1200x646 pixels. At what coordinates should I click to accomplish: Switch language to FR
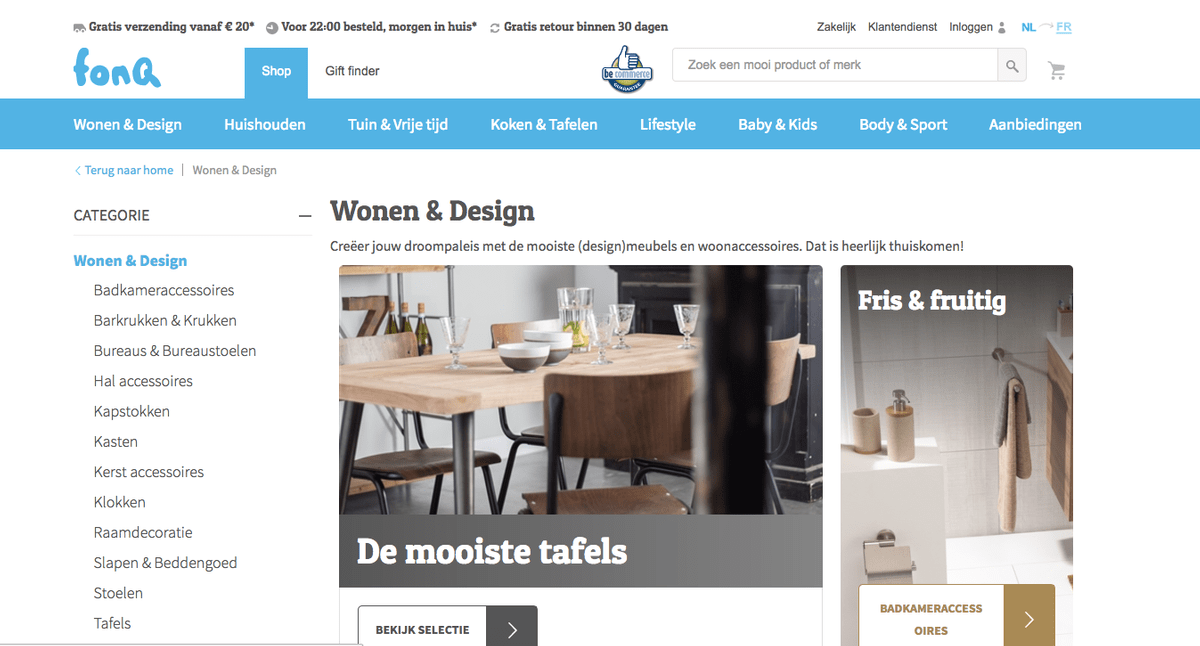[1063, 28]
